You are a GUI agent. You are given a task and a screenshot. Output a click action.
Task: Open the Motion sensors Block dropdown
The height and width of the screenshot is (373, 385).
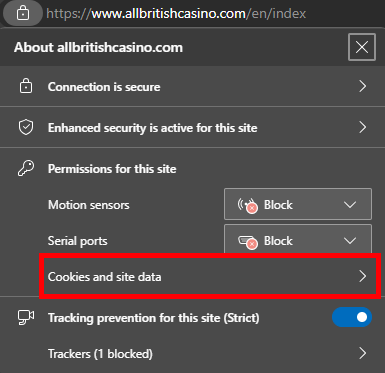(x=298, y=204)
